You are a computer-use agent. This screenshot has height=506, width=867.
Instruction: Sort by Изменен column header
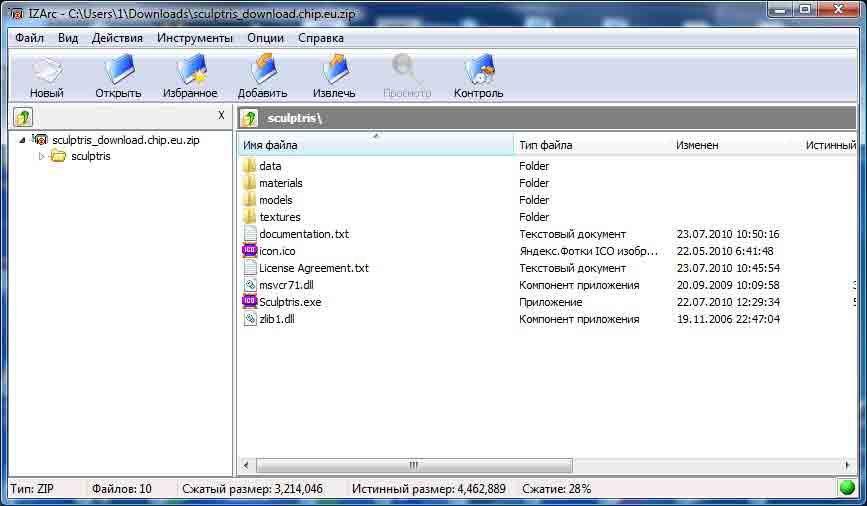point(736,145)
